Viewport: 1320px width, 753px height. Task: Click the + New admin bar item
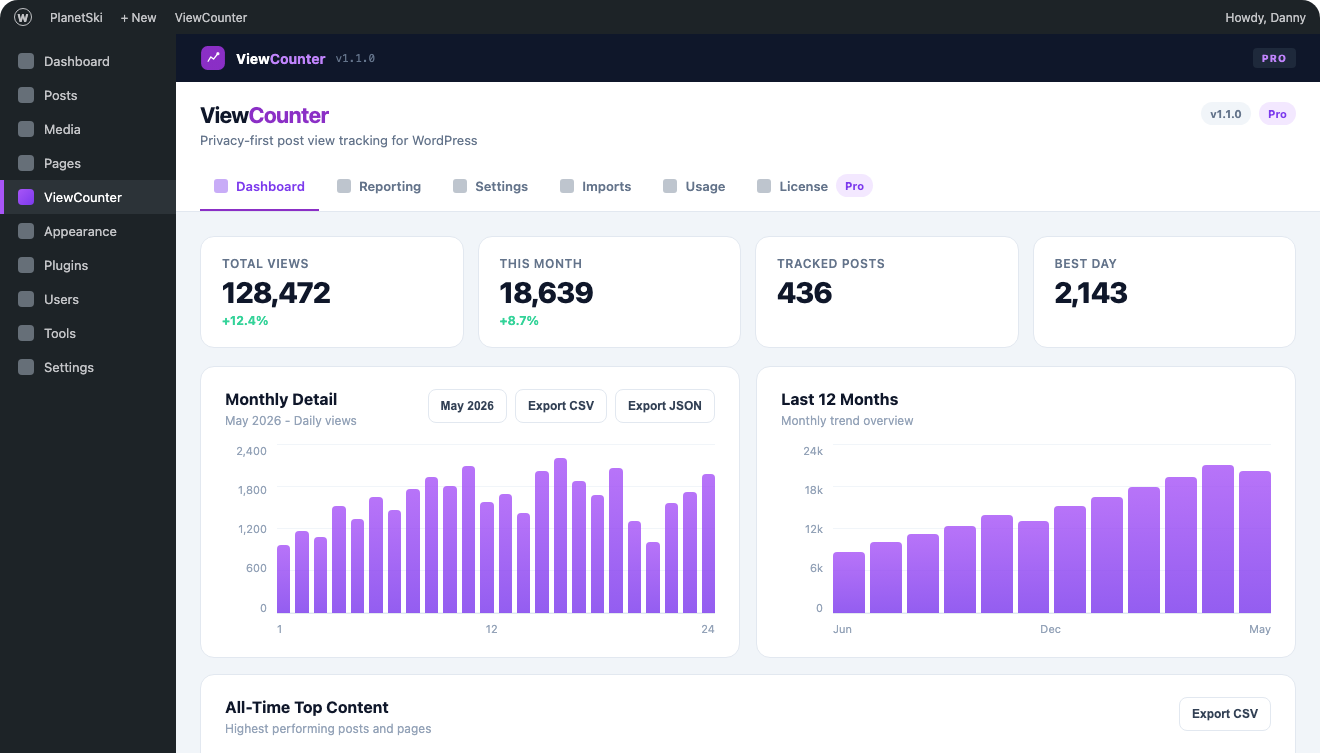(138, 17)
